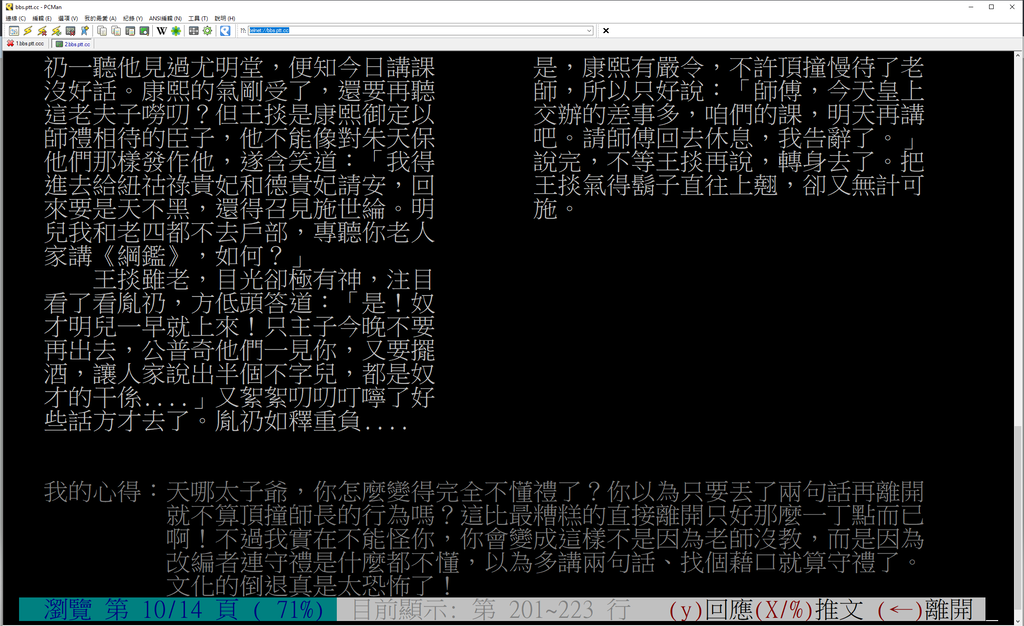Click the green flower icon
1024x626 pixels.
pos(176,31)
